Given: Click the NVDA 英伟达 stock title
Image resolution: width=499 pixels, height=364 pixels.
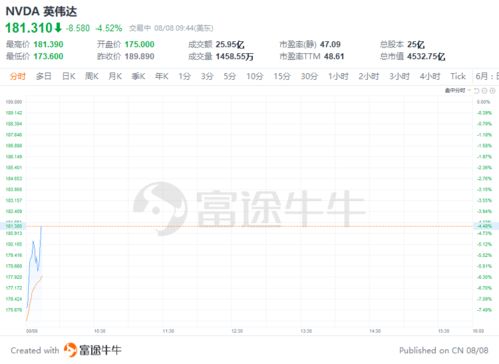Looking at the screenshot, I should pyautogui.click(x=41, y=11).
